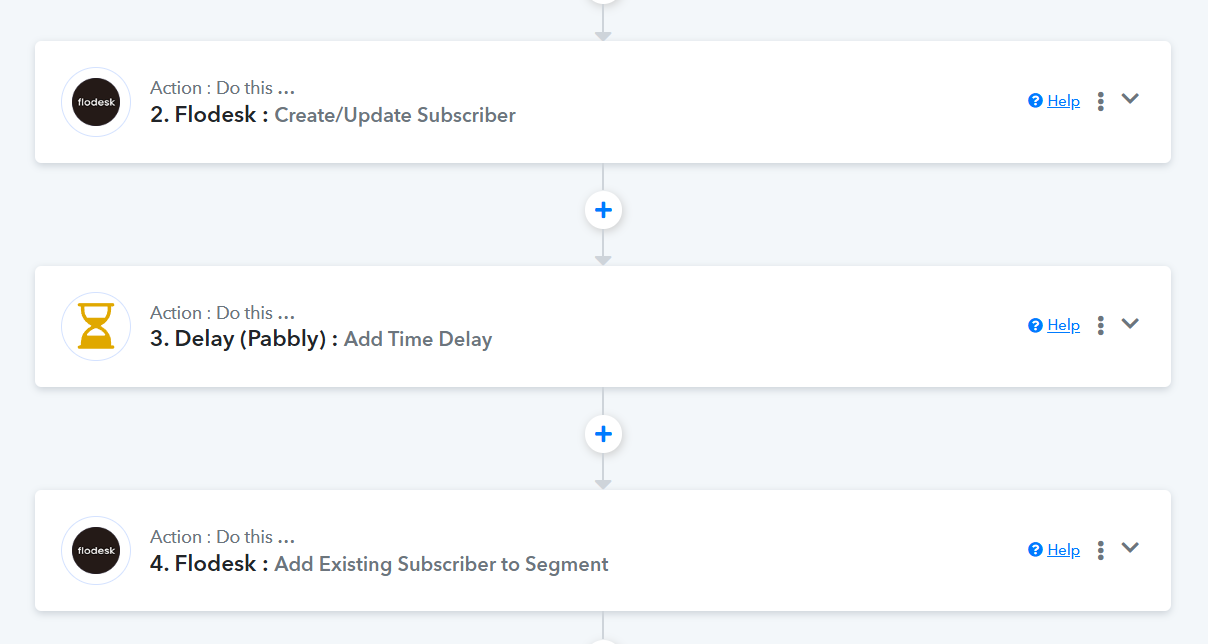
Task: Click the hourglass Delay icon on step 3
Action: pos(96,326)
